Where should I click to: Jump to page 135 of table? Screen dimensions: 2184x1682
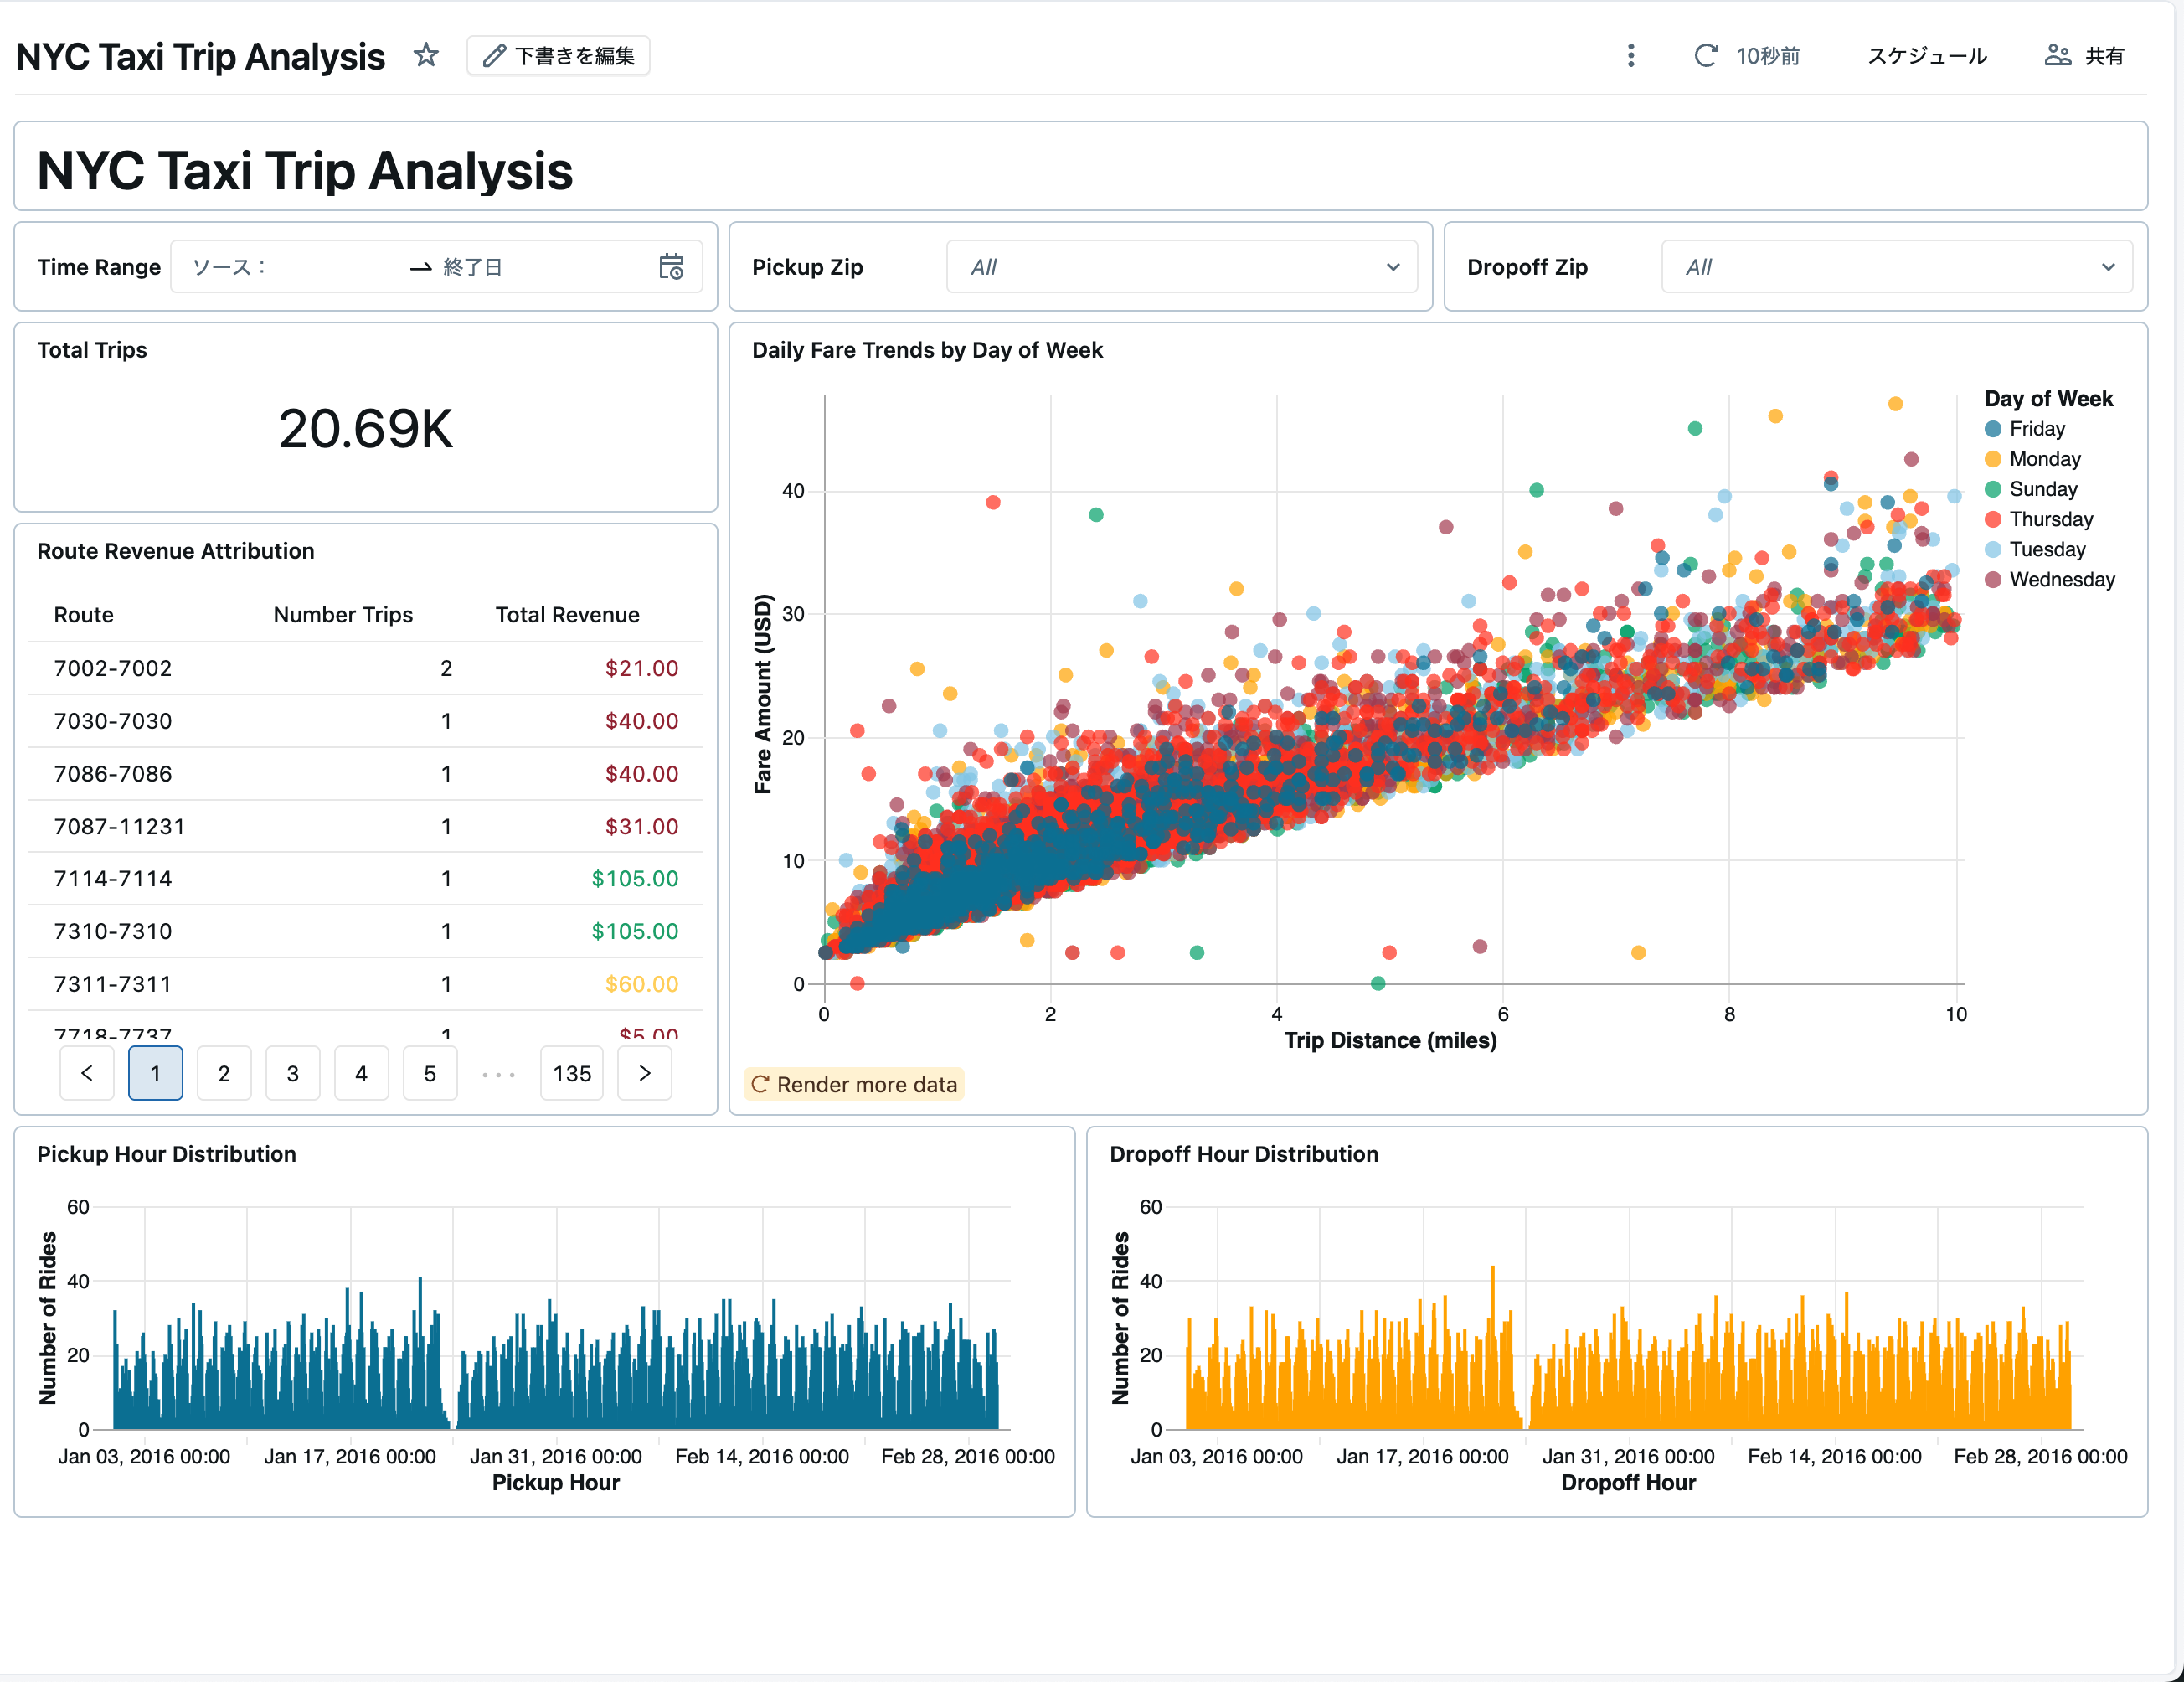(x=571, y=1073)
